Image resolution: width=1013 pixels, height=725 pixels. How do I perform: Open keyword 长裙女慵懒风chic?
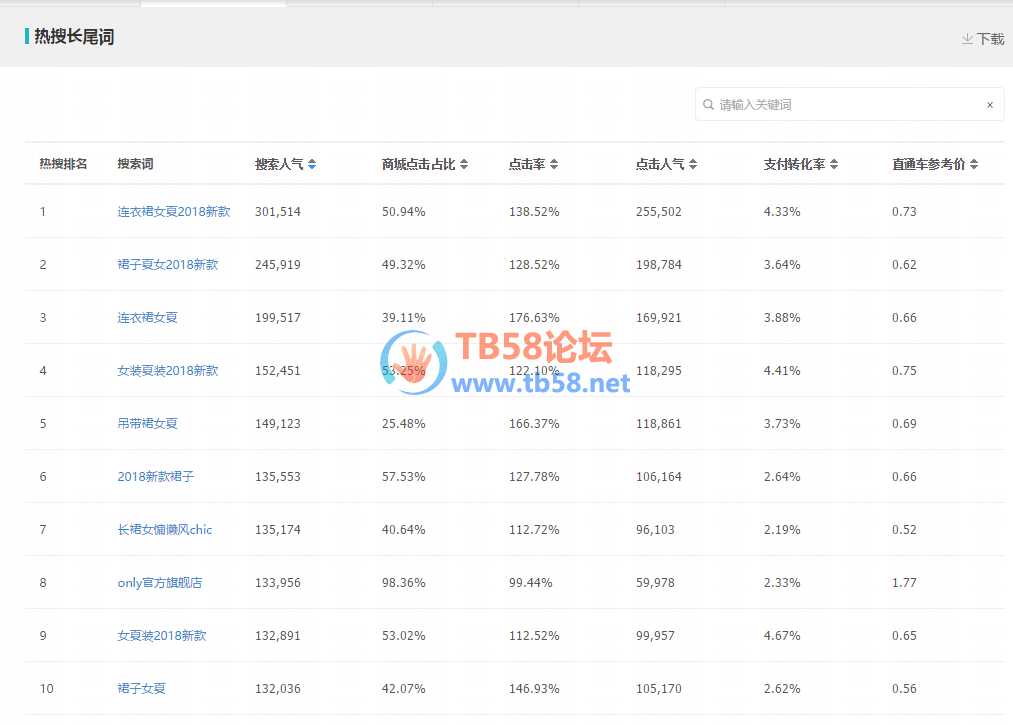click(x=164, y=530)
